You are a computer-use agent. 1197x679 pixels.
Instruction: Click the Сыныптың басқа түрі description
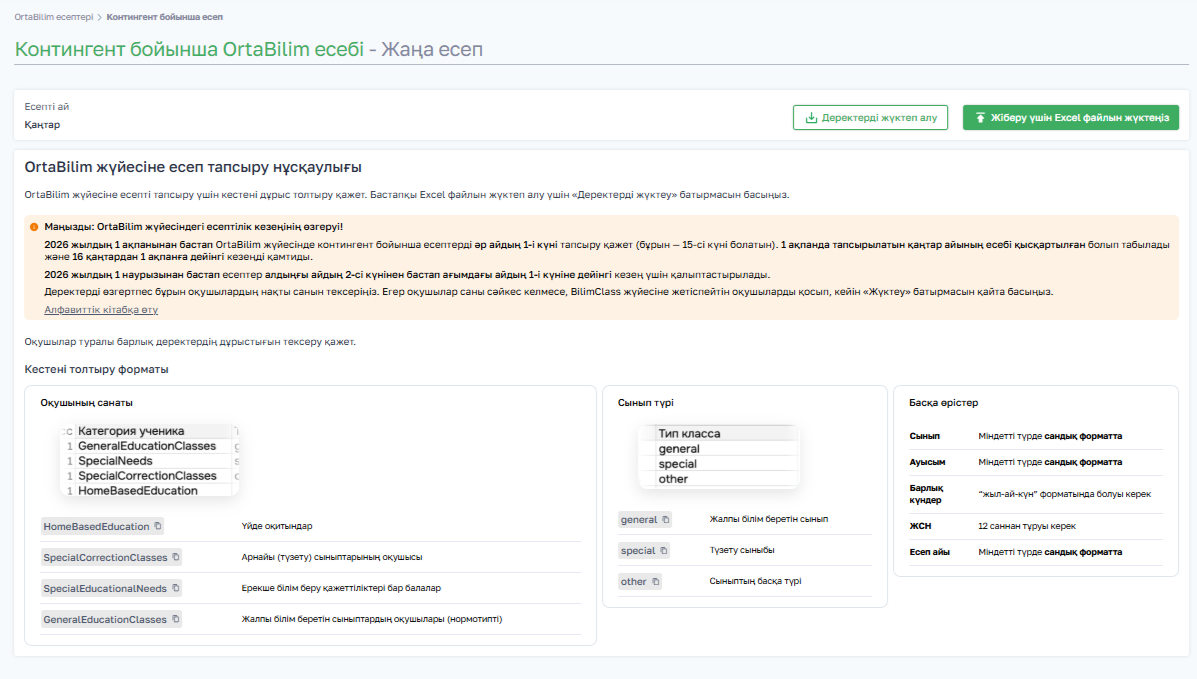[756, 581]
